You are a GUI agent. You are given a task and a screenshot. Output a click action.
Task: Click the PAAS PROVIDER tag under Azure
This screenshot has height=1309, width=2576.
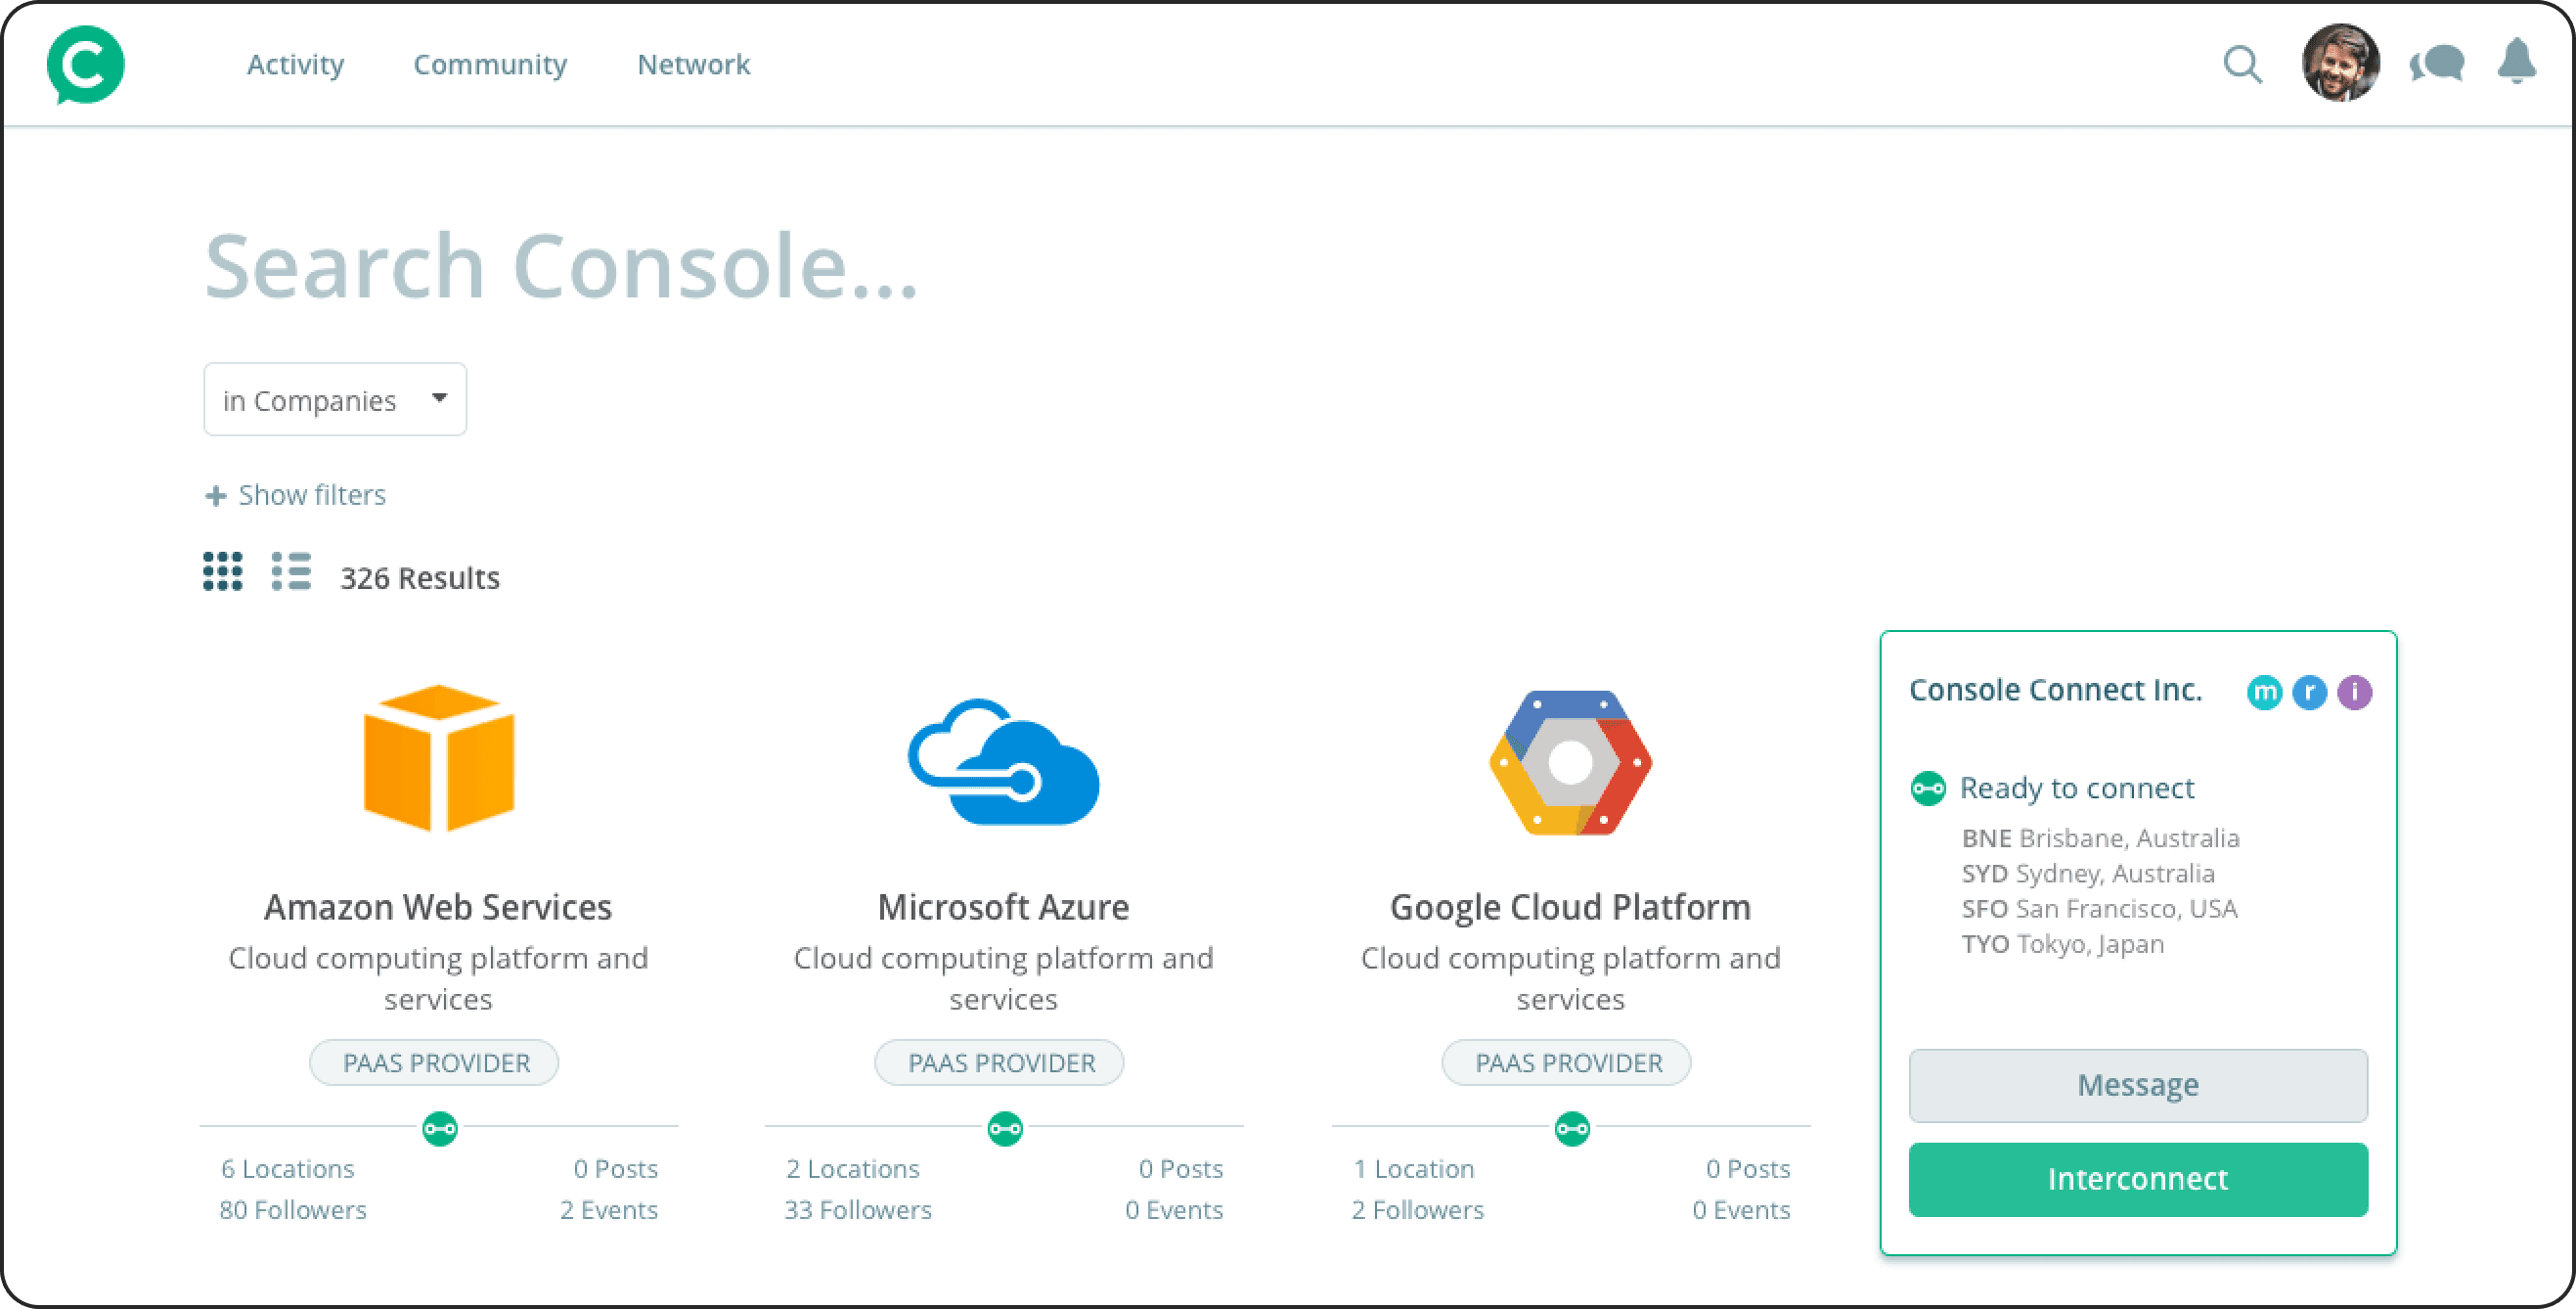point(999,1063)
